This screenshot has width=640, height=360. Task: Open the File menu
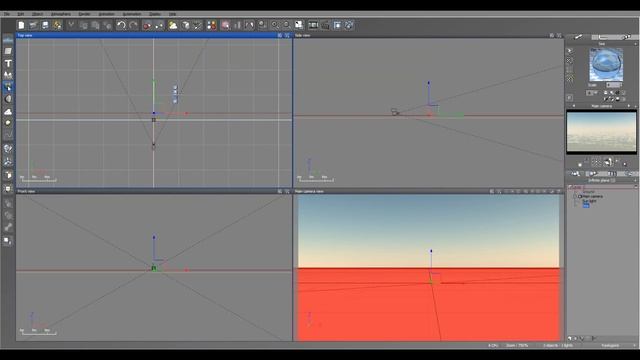click(x=7, y=14)
